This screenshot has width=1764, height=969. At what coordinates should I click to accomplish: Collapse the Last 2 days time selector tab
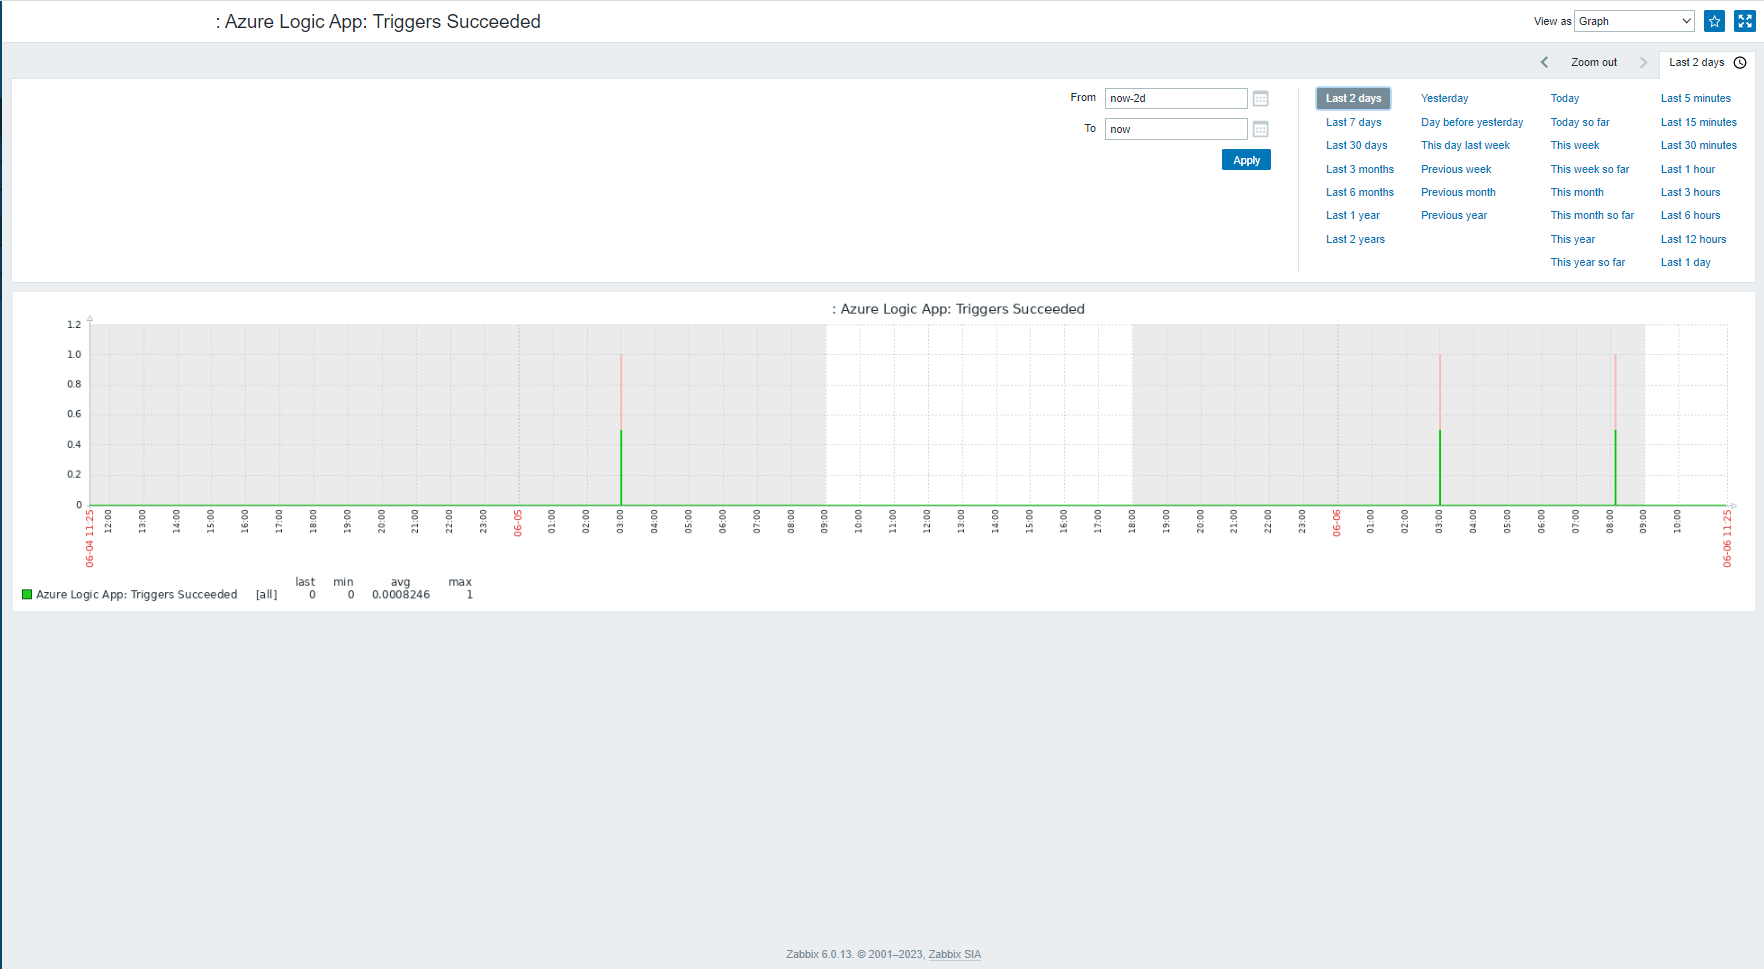[1707, 62]
